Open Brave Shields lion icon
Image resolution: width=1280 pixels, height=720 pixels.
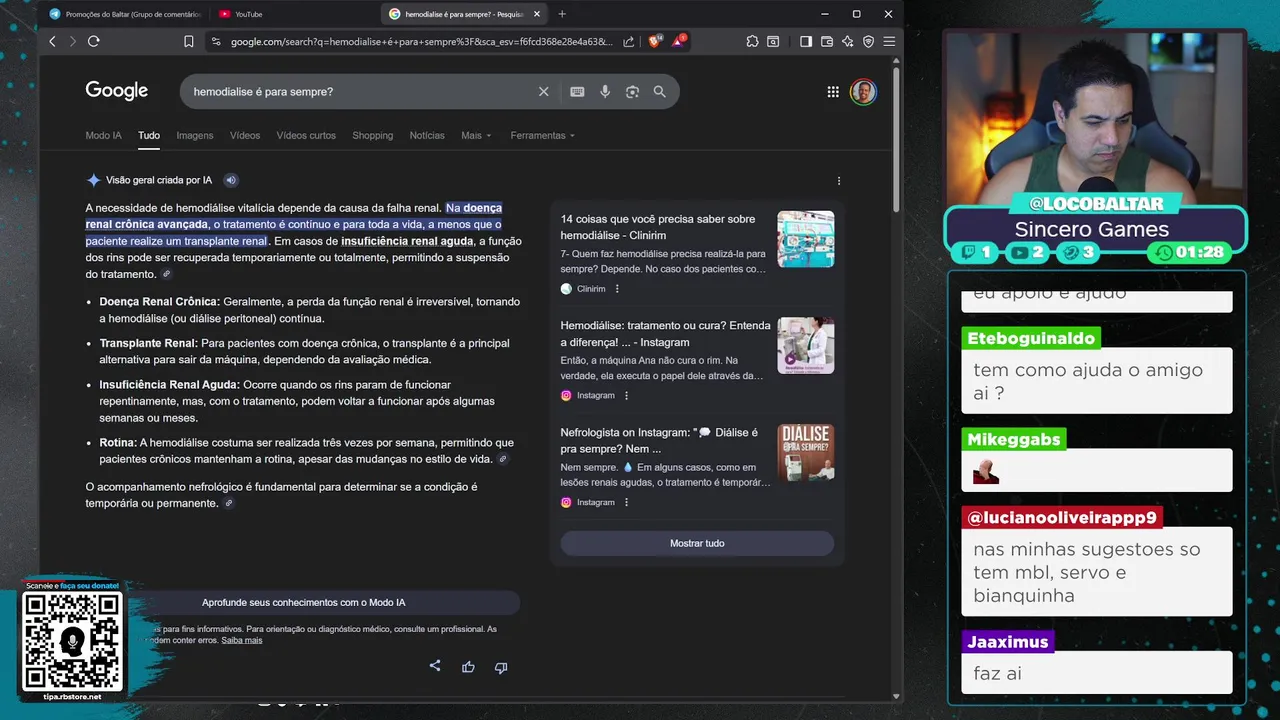[656, 41]
